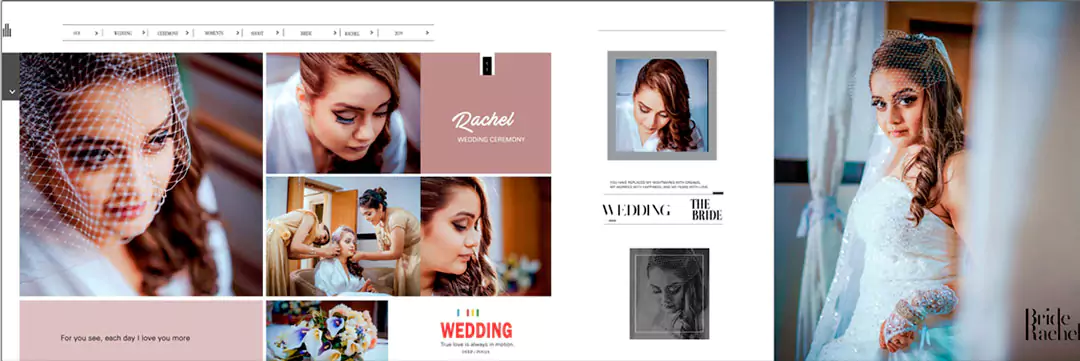Open the BRIDE item in the top strip
This screenshot has height=361, width=1080.
click(307, 32)
